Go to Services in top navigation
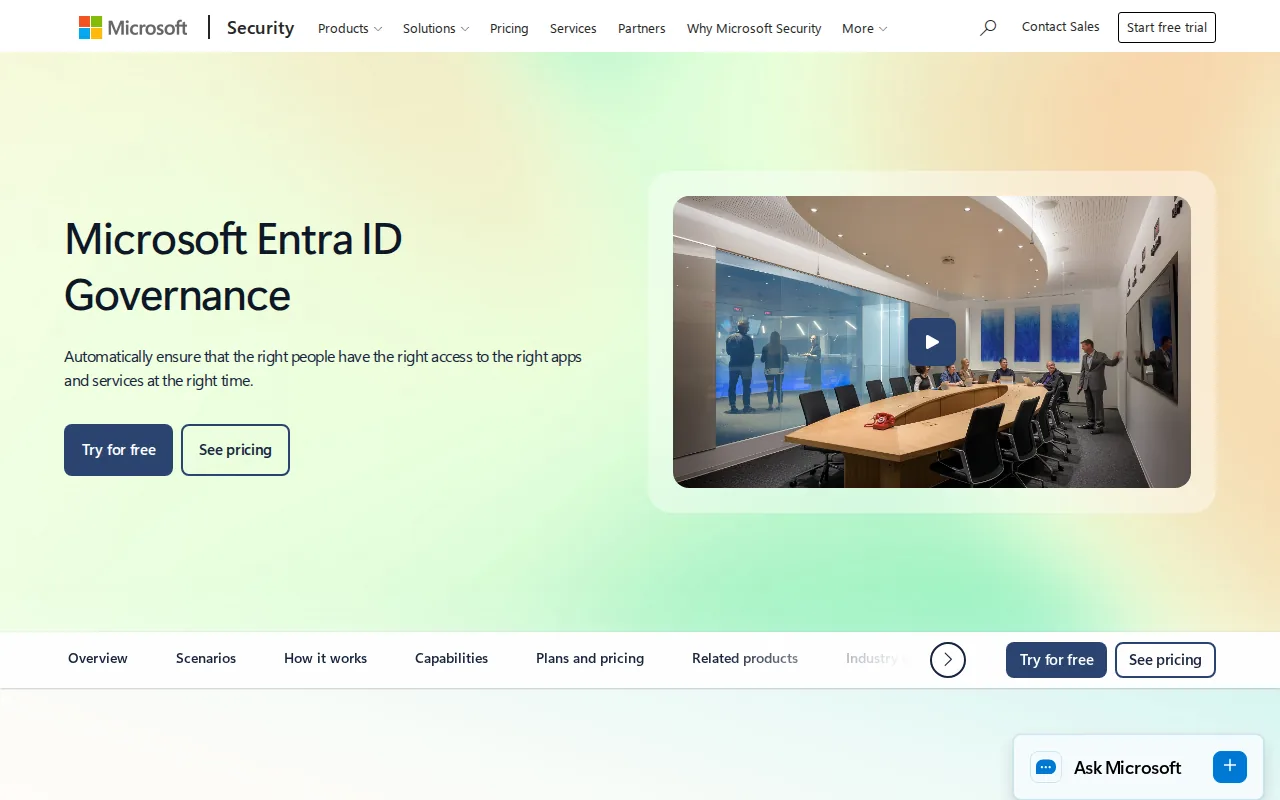The height and width of the screenshot is (800, 1280). (573, 28)
